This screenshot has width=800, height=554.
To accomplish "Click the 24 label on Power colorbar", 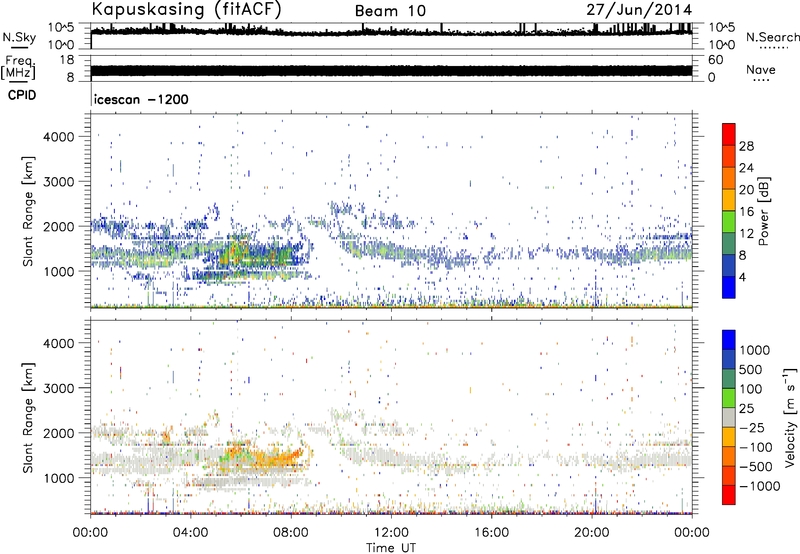I will pos(746,168).
